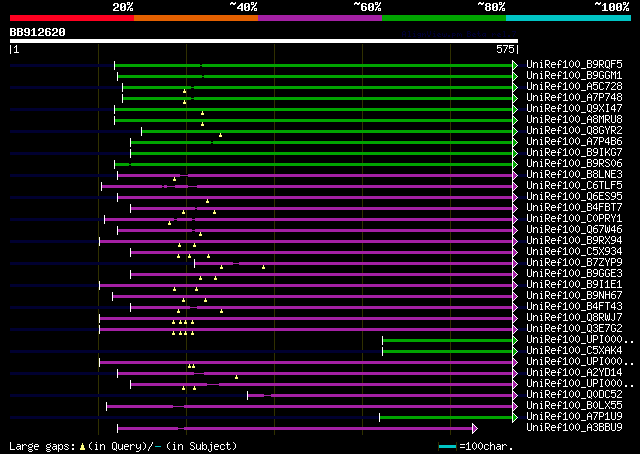Select the UniRef100_Q8RWJ7 label
This screenshot has height=454, width=640.
[x=574, y=318]
